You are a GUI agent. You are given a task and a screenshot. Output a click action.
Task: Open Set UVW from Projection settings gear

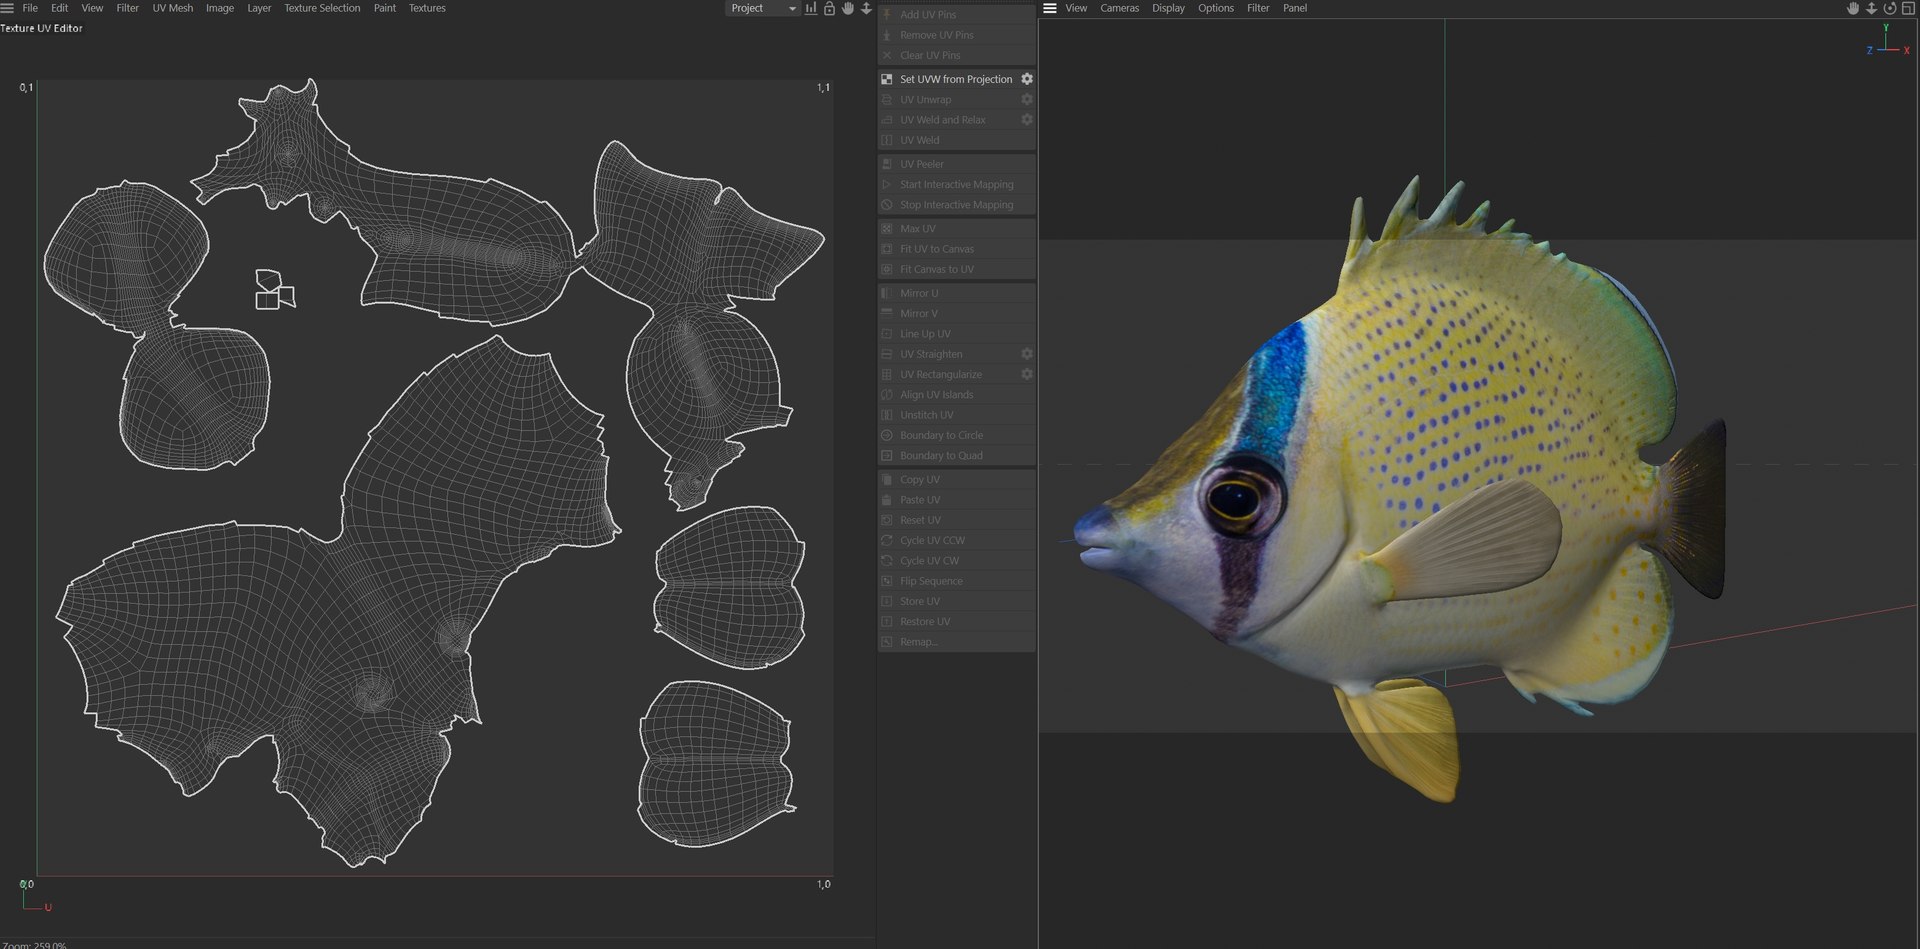click(x=1027, y=79)
